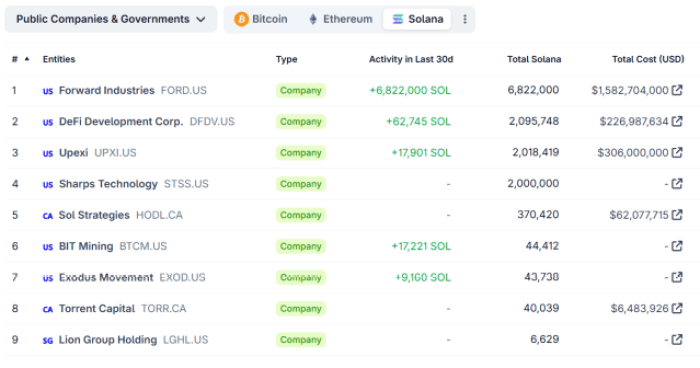Click the HODL.CA ticker symbol
This screenshot has width=700, height=368.
[159, 215]
